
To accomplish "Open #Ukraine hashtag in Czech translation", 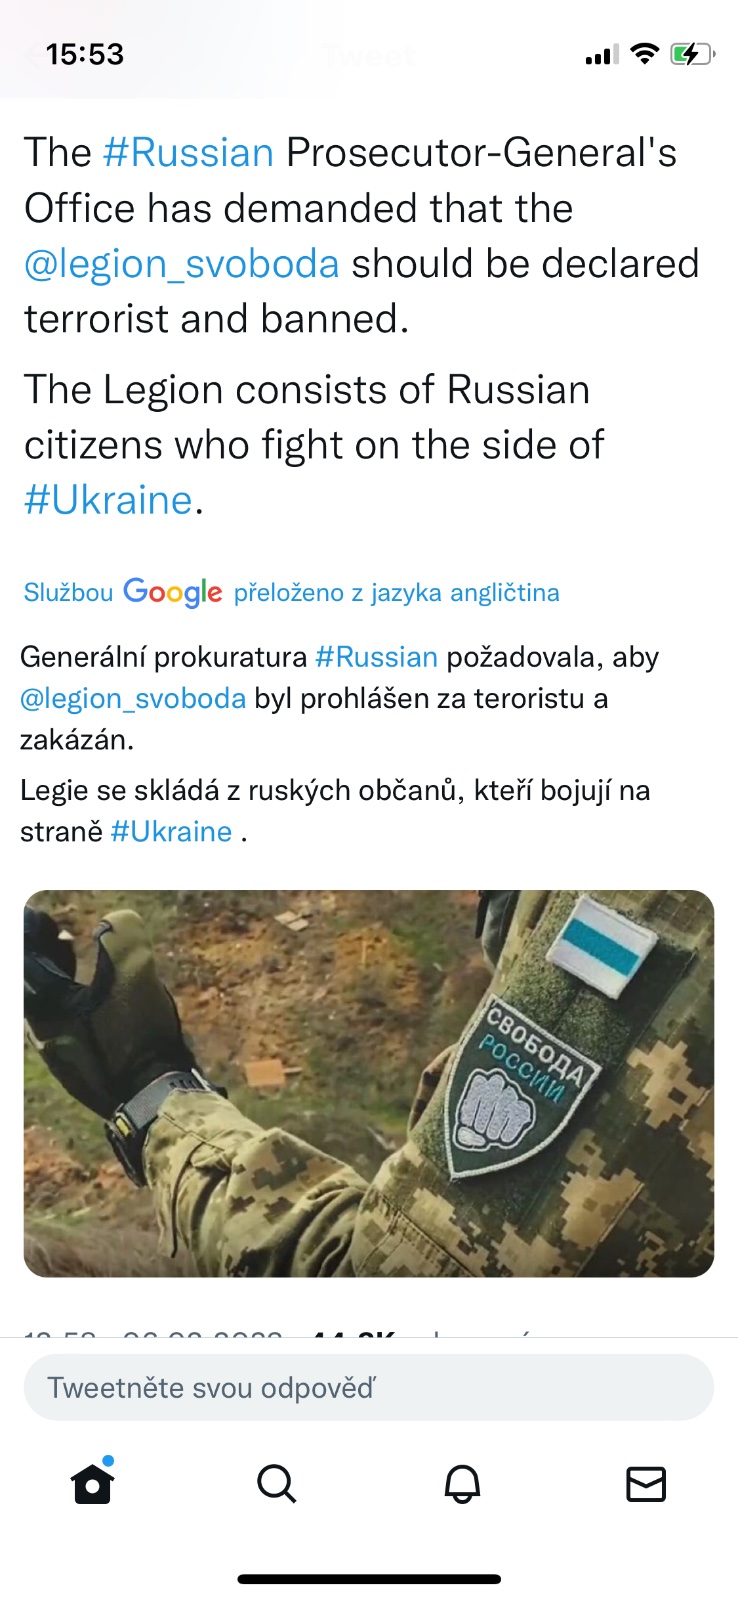I will tap(171, 831).
